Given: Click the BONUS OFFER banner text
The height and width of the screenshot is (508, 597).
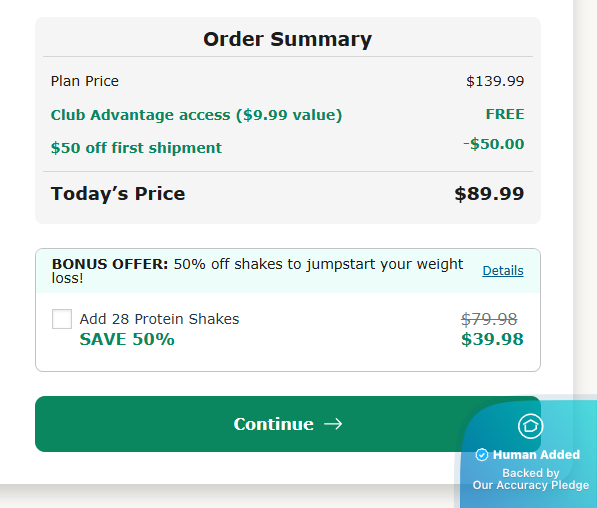Looking at the screenshot, I should (x=257, y=271).
